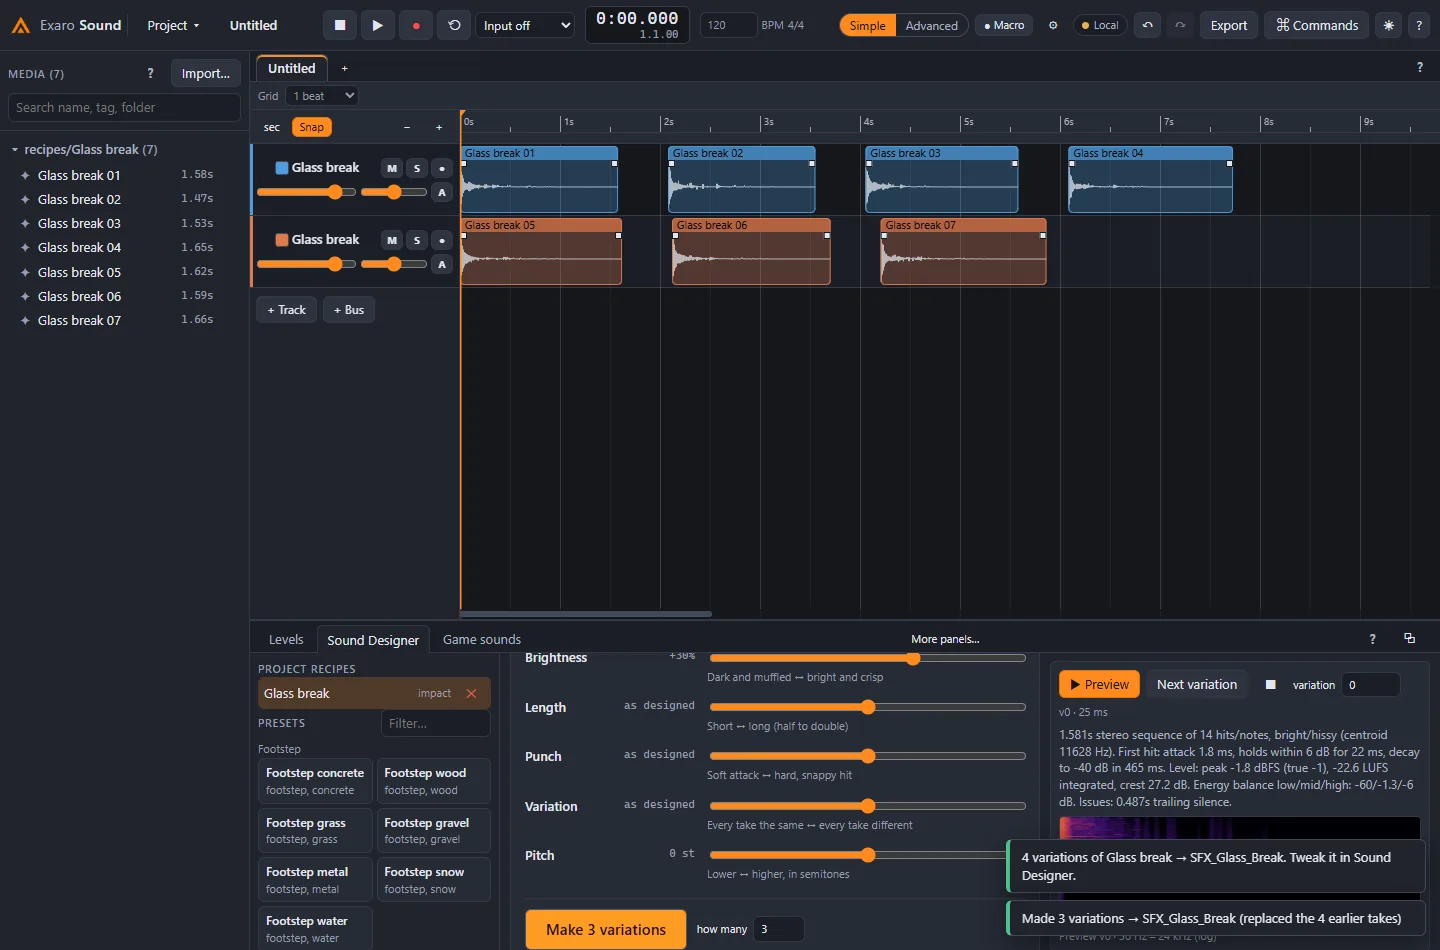Select the Sound Designer tab

tap(373, 640)
